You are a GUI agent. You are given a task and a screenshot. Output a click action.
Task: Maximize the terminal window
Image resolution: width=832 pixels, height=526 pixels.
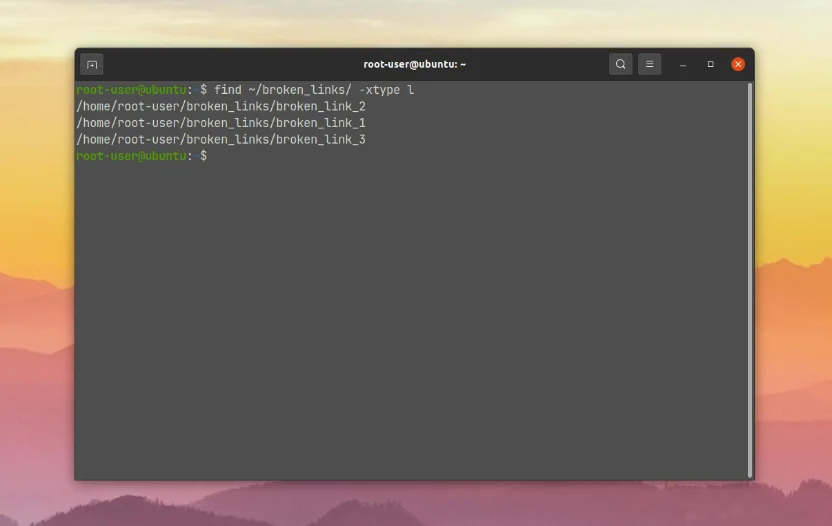click(x=710, y=64)
